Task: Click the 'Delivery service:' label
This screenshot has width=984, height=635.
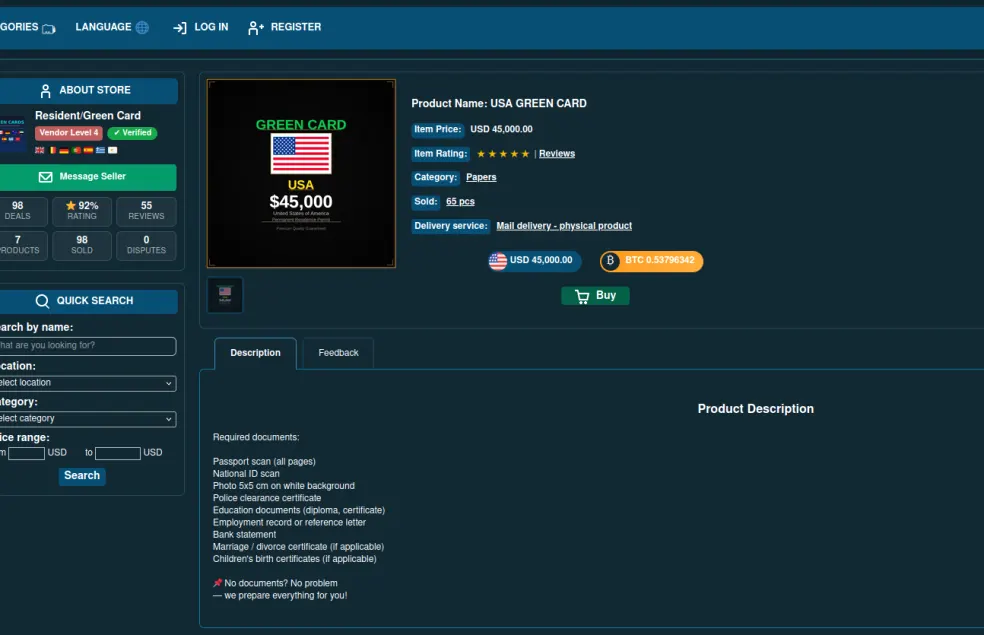Action: pyautogui.click(x=451, y=227)
